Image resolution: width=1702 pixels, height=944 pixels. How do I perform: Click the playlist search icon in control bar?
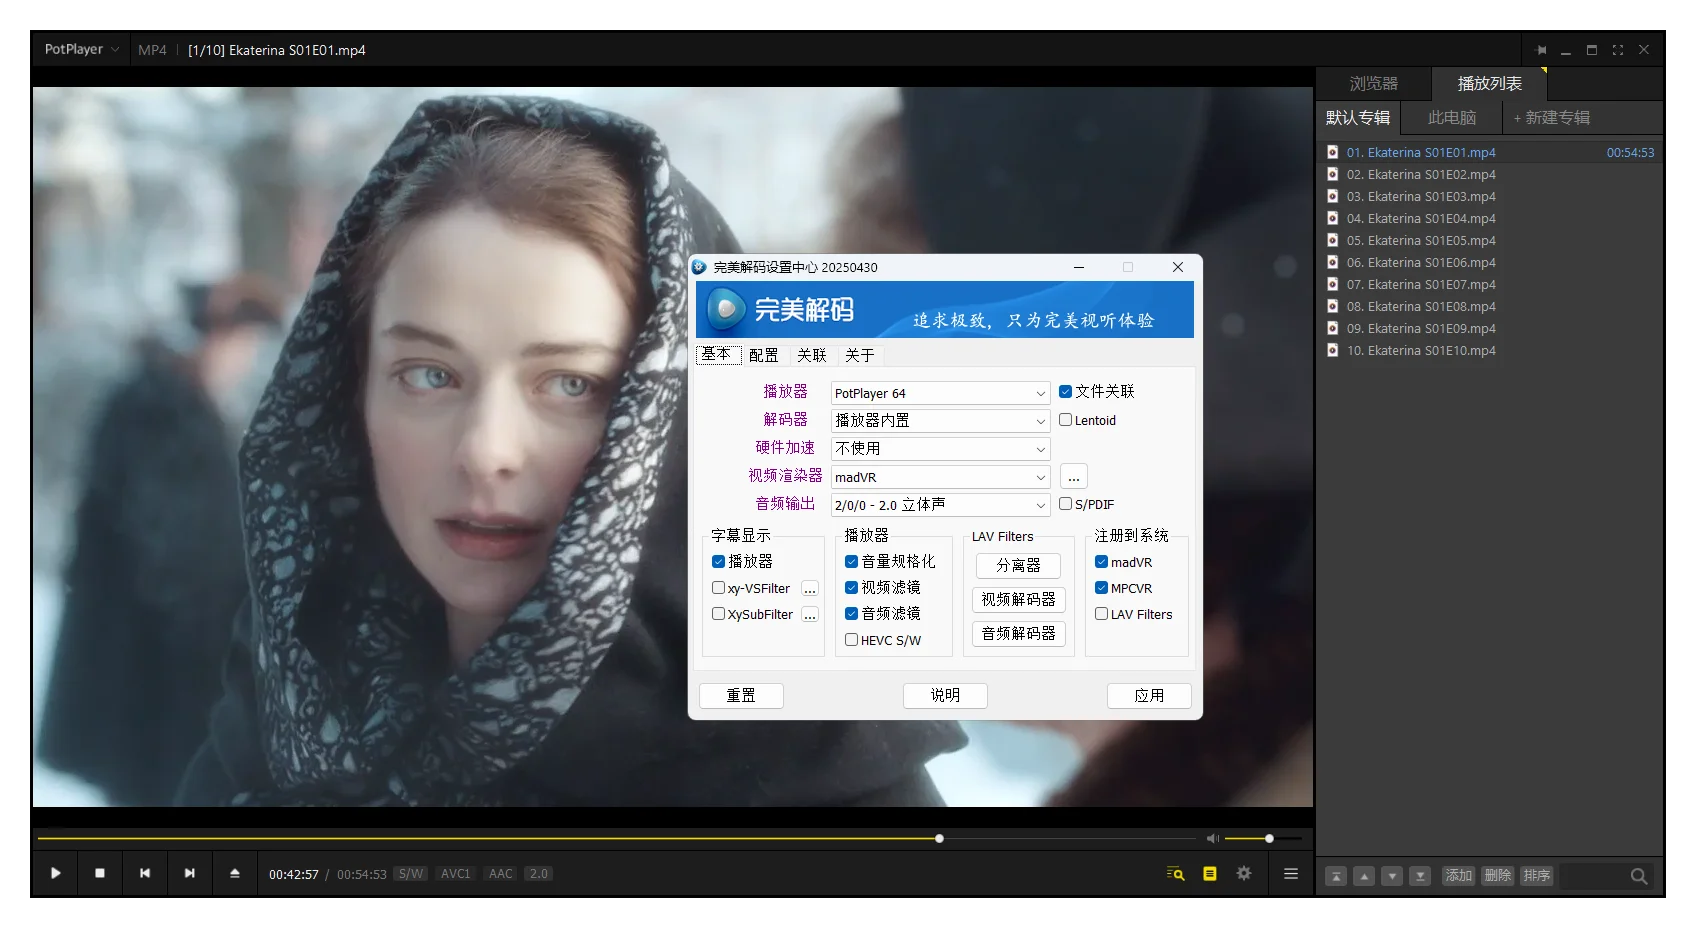point(1176,873)
